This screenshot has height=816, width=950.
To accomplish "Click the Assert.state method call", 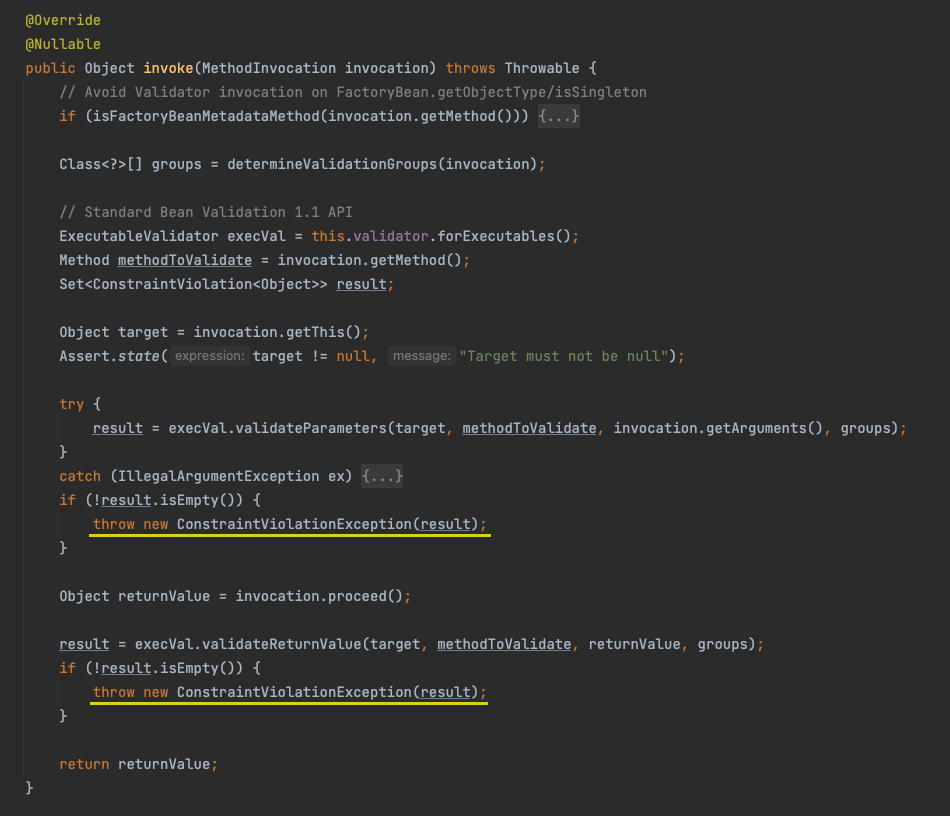I will click(x=109, y=356).
